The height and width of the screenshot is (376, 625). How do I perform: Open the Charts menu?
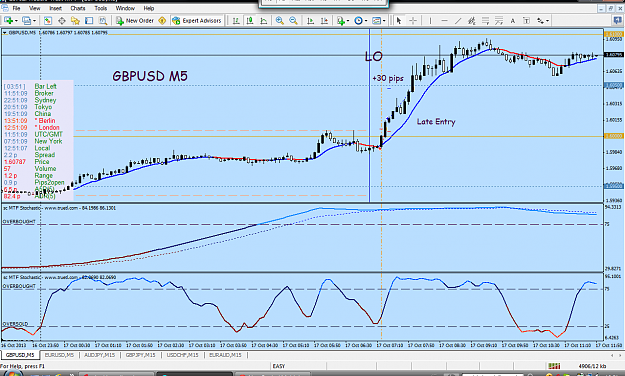coord(78,8)
